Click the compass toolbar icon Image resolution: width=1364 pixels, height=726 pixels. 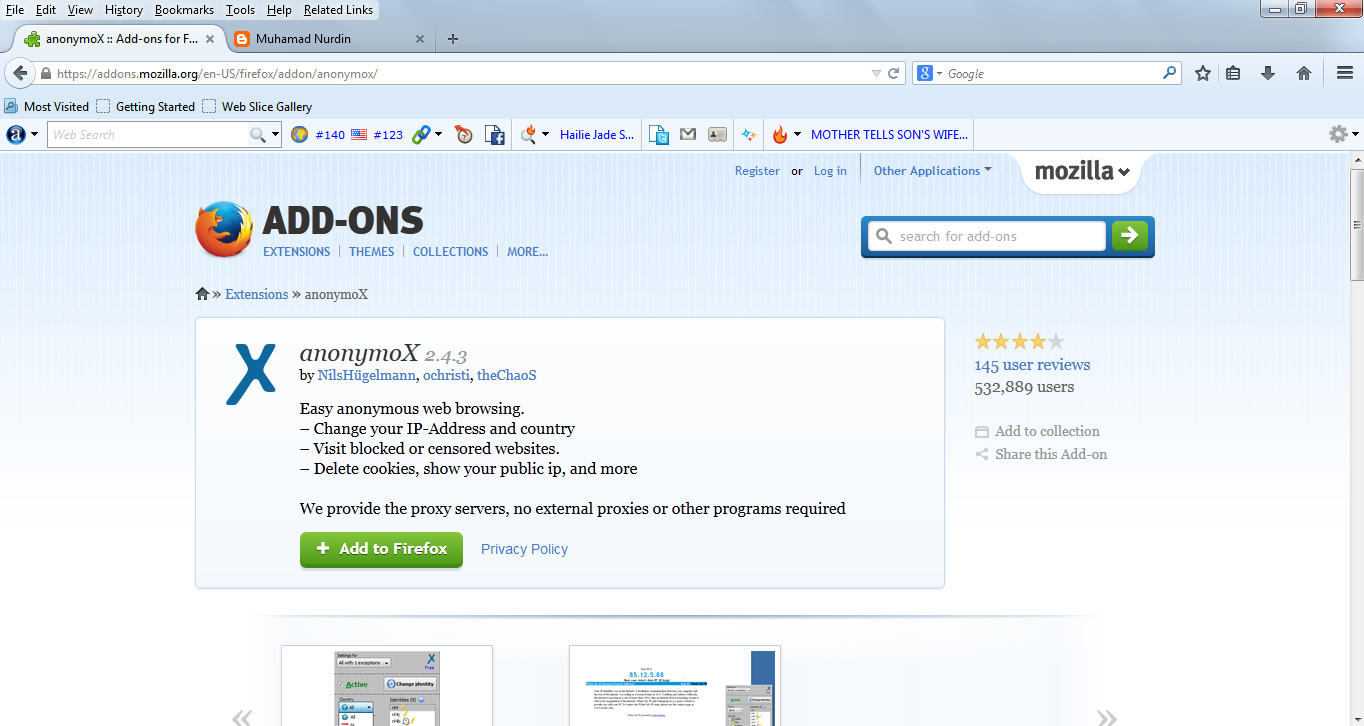click(x=463, y=134)
